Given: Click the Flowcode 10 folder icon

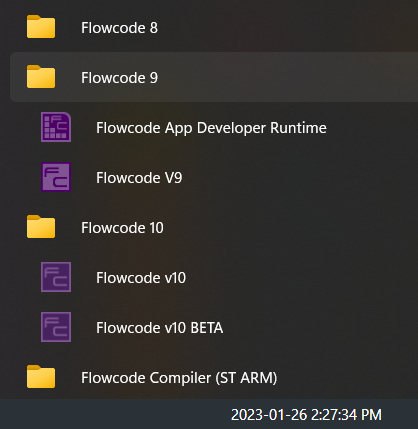Looking at the screenshot, I should pyautogui.click(x=41, y=227).
